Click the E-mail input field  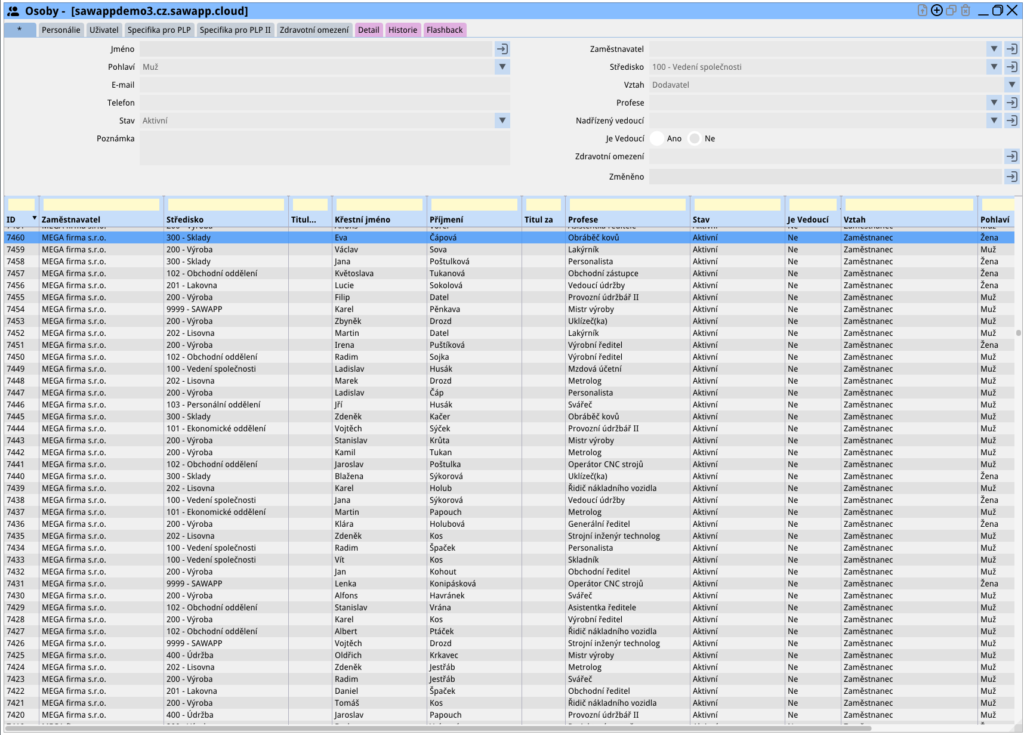[x=324, y=85]
